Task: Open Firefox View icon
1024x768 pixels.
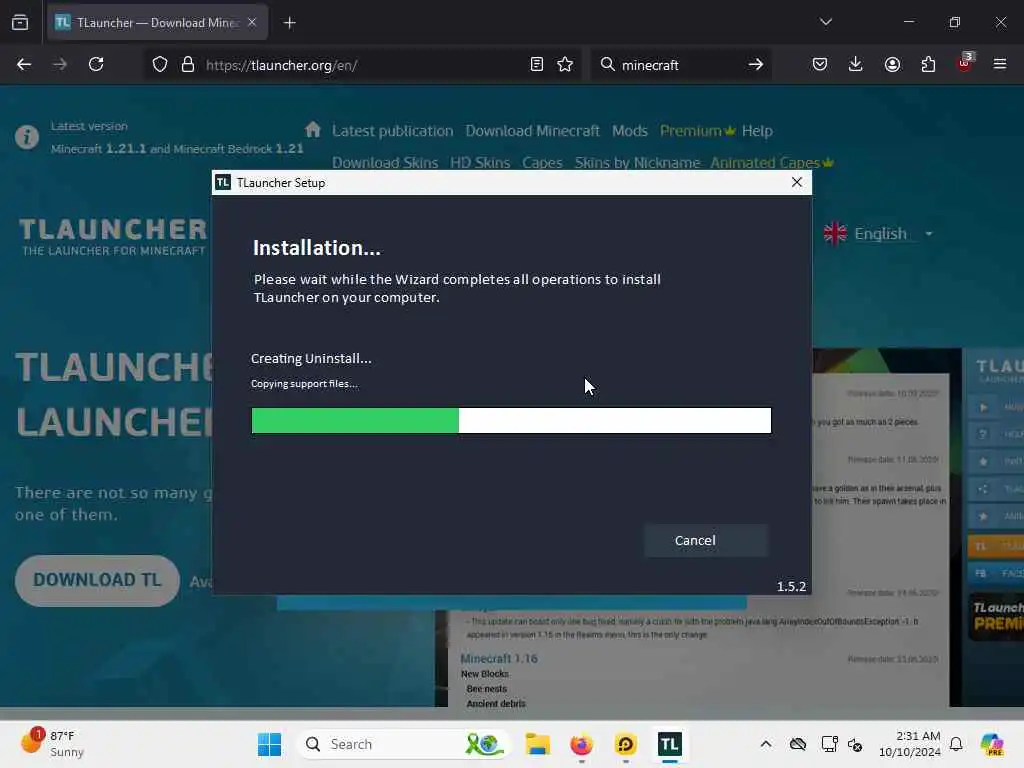Action: coord(20,23)
